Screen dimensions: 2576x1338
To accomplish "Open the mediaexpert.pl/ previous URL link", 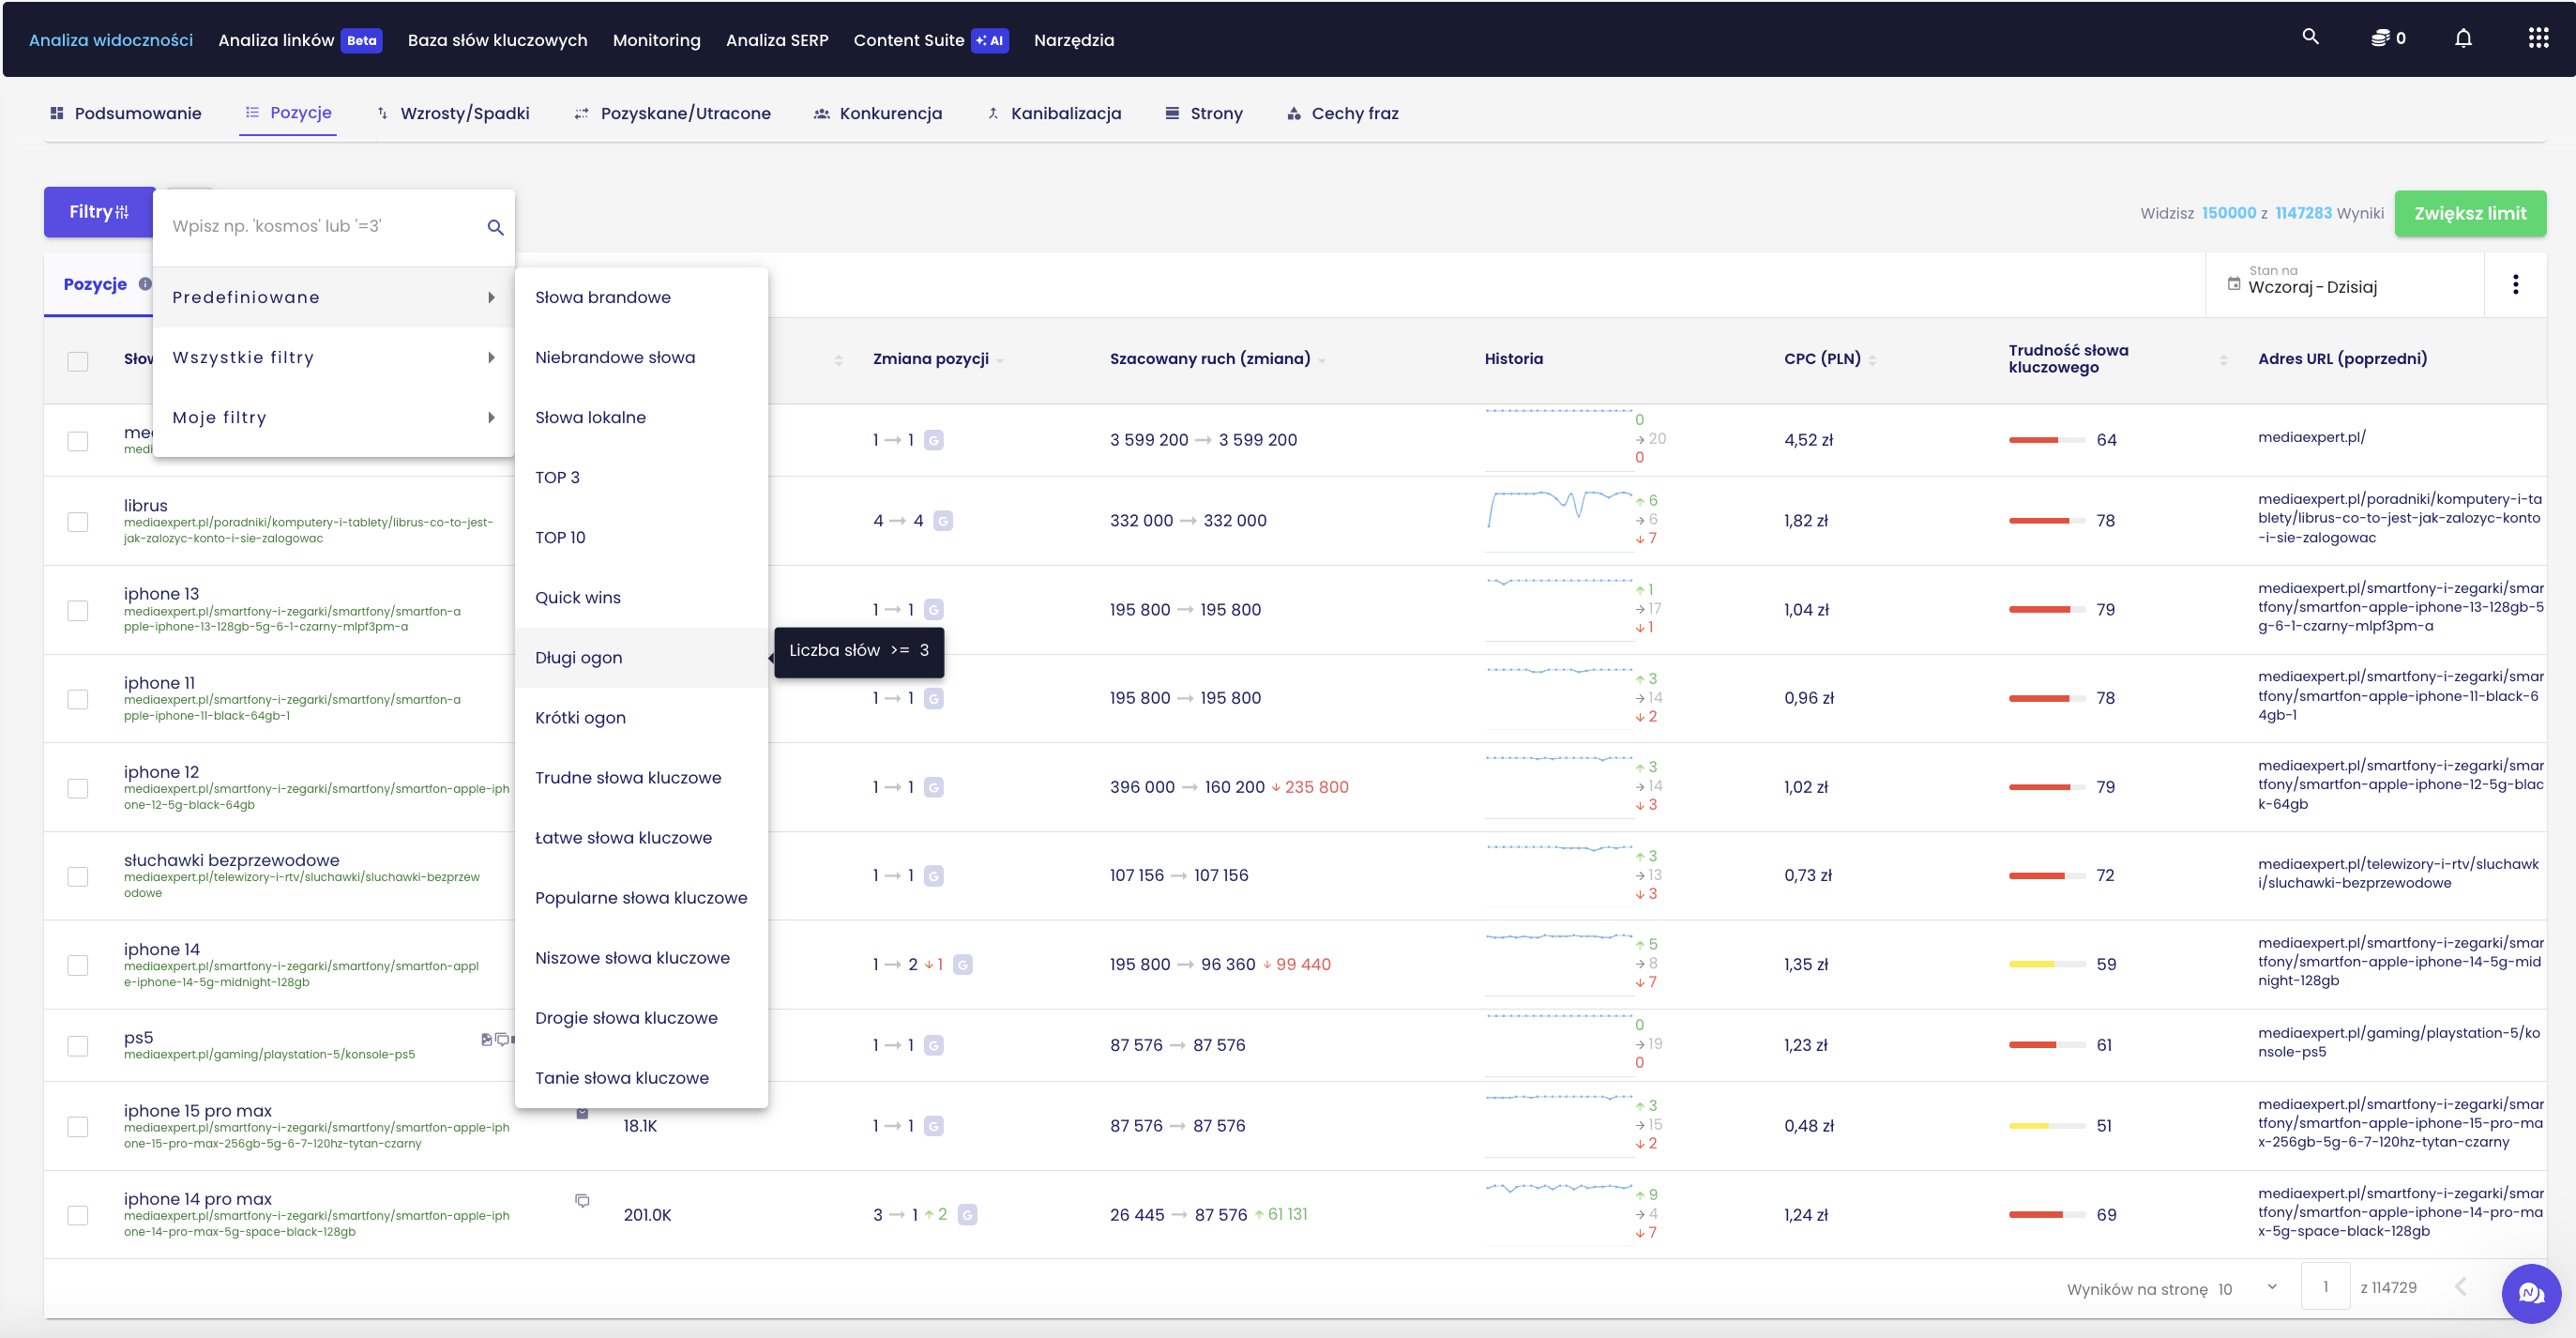I will 2311,437.
